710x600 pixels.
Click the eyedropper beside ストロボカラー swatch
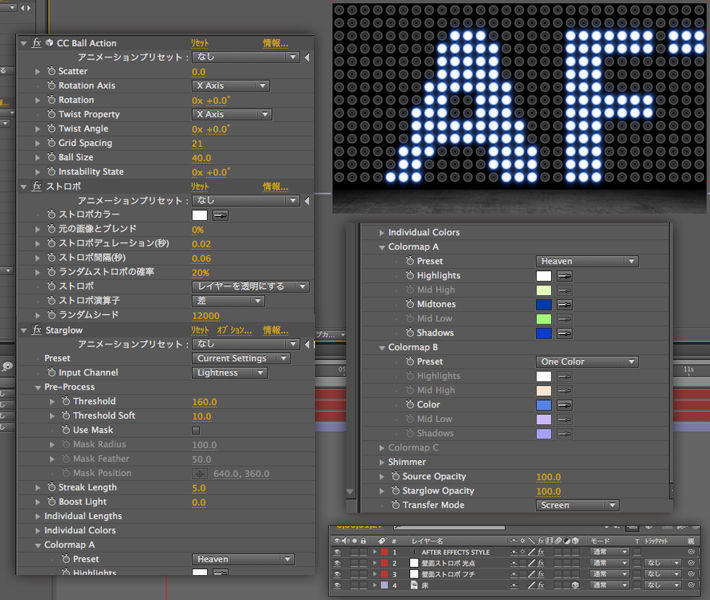click(x=220, y=215)
